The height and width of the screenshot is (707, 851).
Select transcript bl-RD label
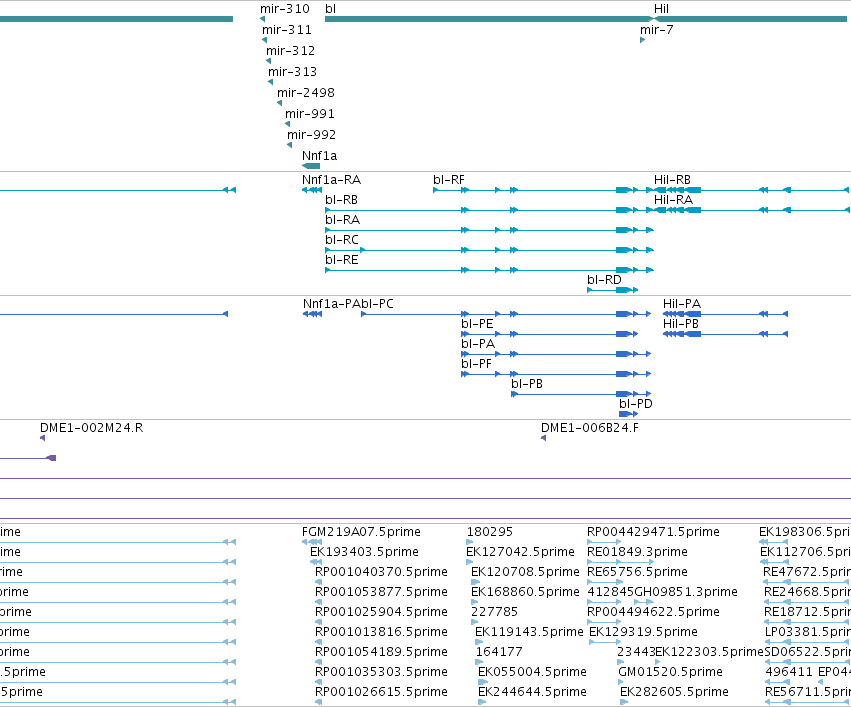604,280
